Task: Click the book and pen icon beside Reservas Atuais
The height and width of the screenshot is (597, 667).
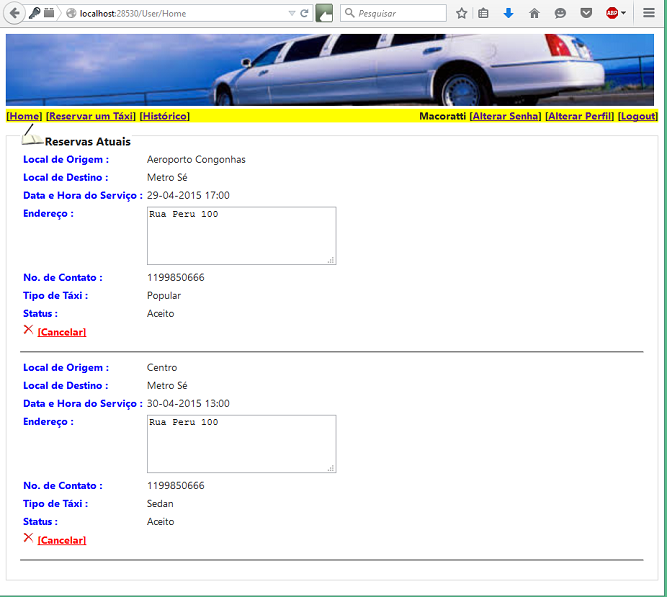Action: pyautogui.click(x=32, y=135)
